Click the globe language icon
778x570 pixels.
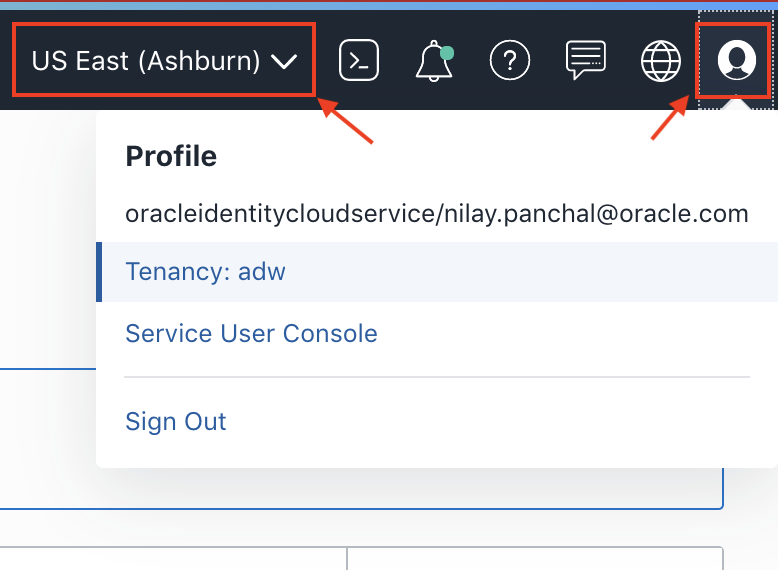tap(660, 61)
